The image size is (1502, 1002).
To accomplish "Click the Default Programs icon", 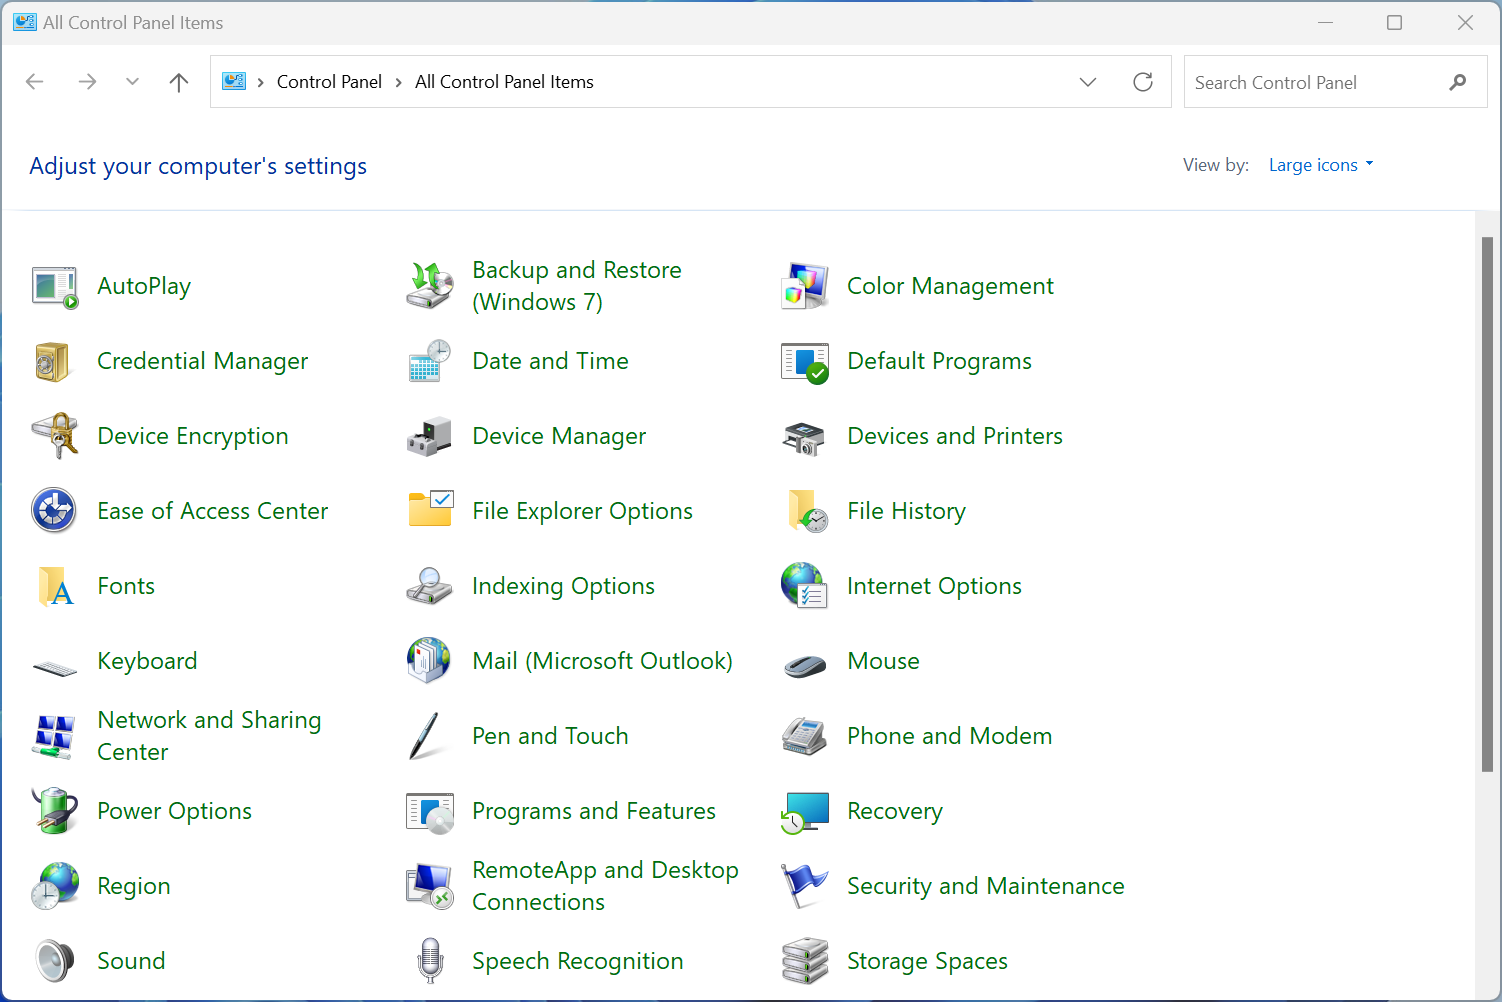I will point(805,362).
